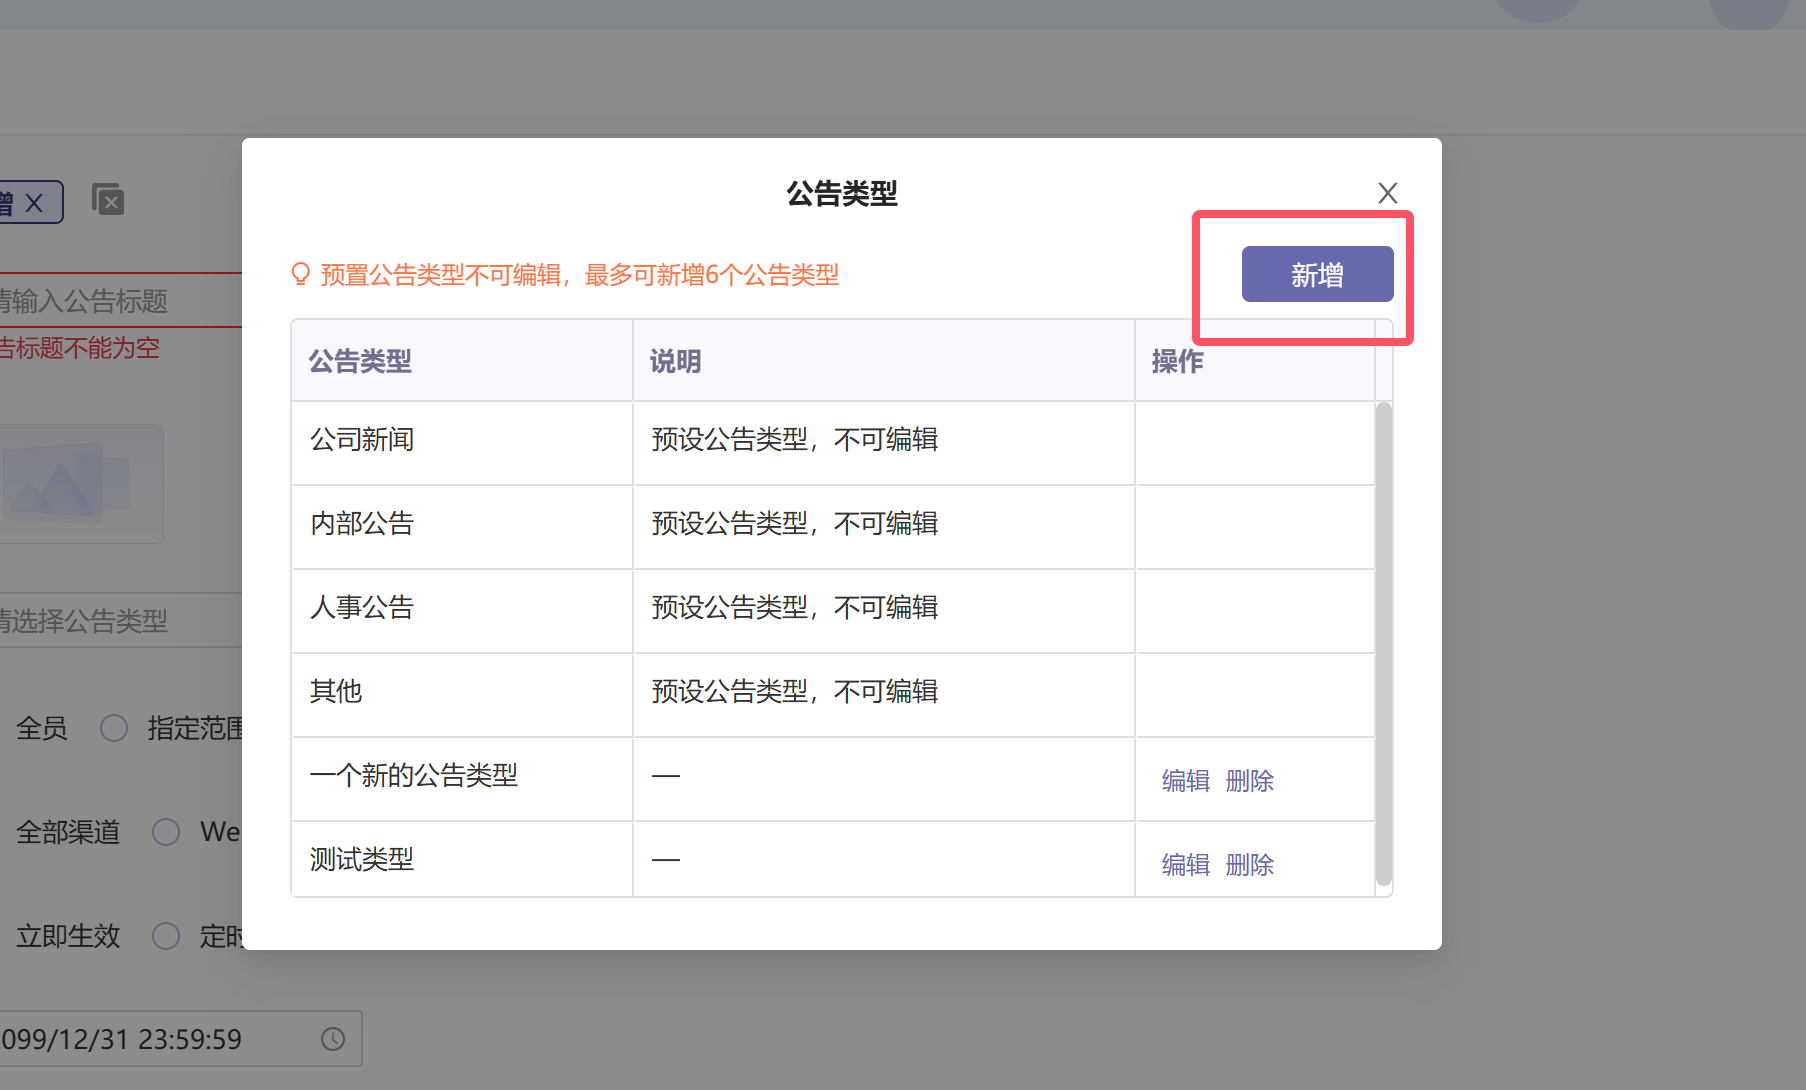Viewport: 1806px width, 1090px height.
Task: Close the 公告类型 dialog with the X icon
Action: 1387,193
